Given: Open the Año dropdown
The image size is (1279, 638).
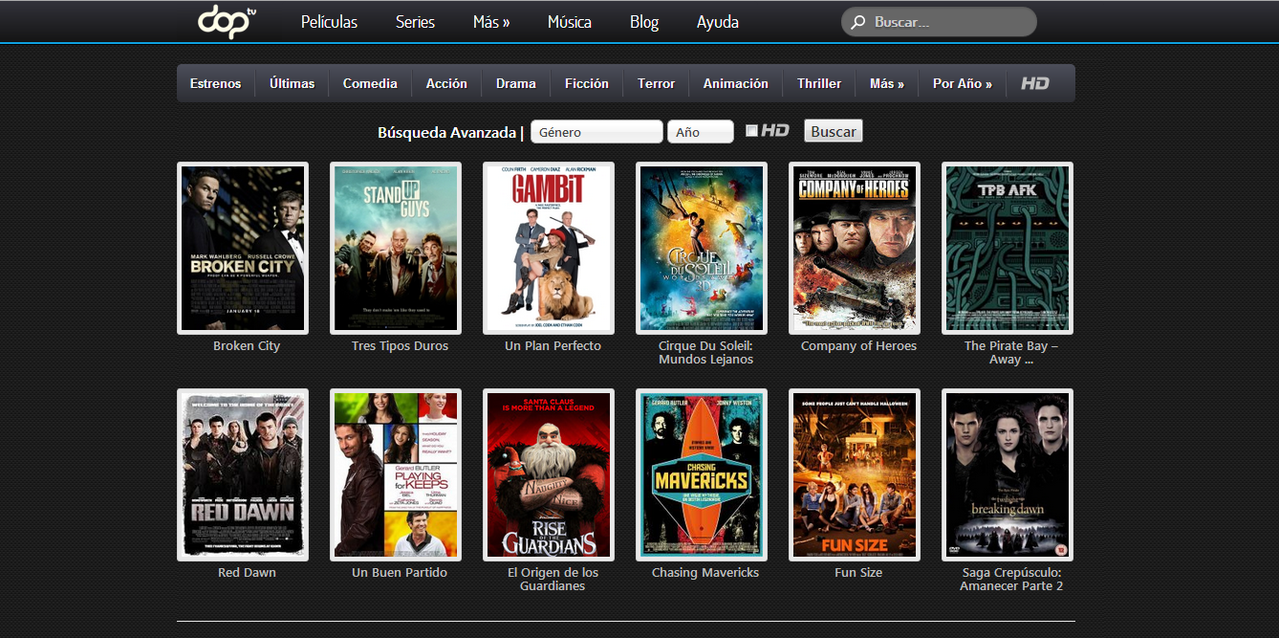Looking at the screenshot, I should pyautogui.click(x=701, y=132).
